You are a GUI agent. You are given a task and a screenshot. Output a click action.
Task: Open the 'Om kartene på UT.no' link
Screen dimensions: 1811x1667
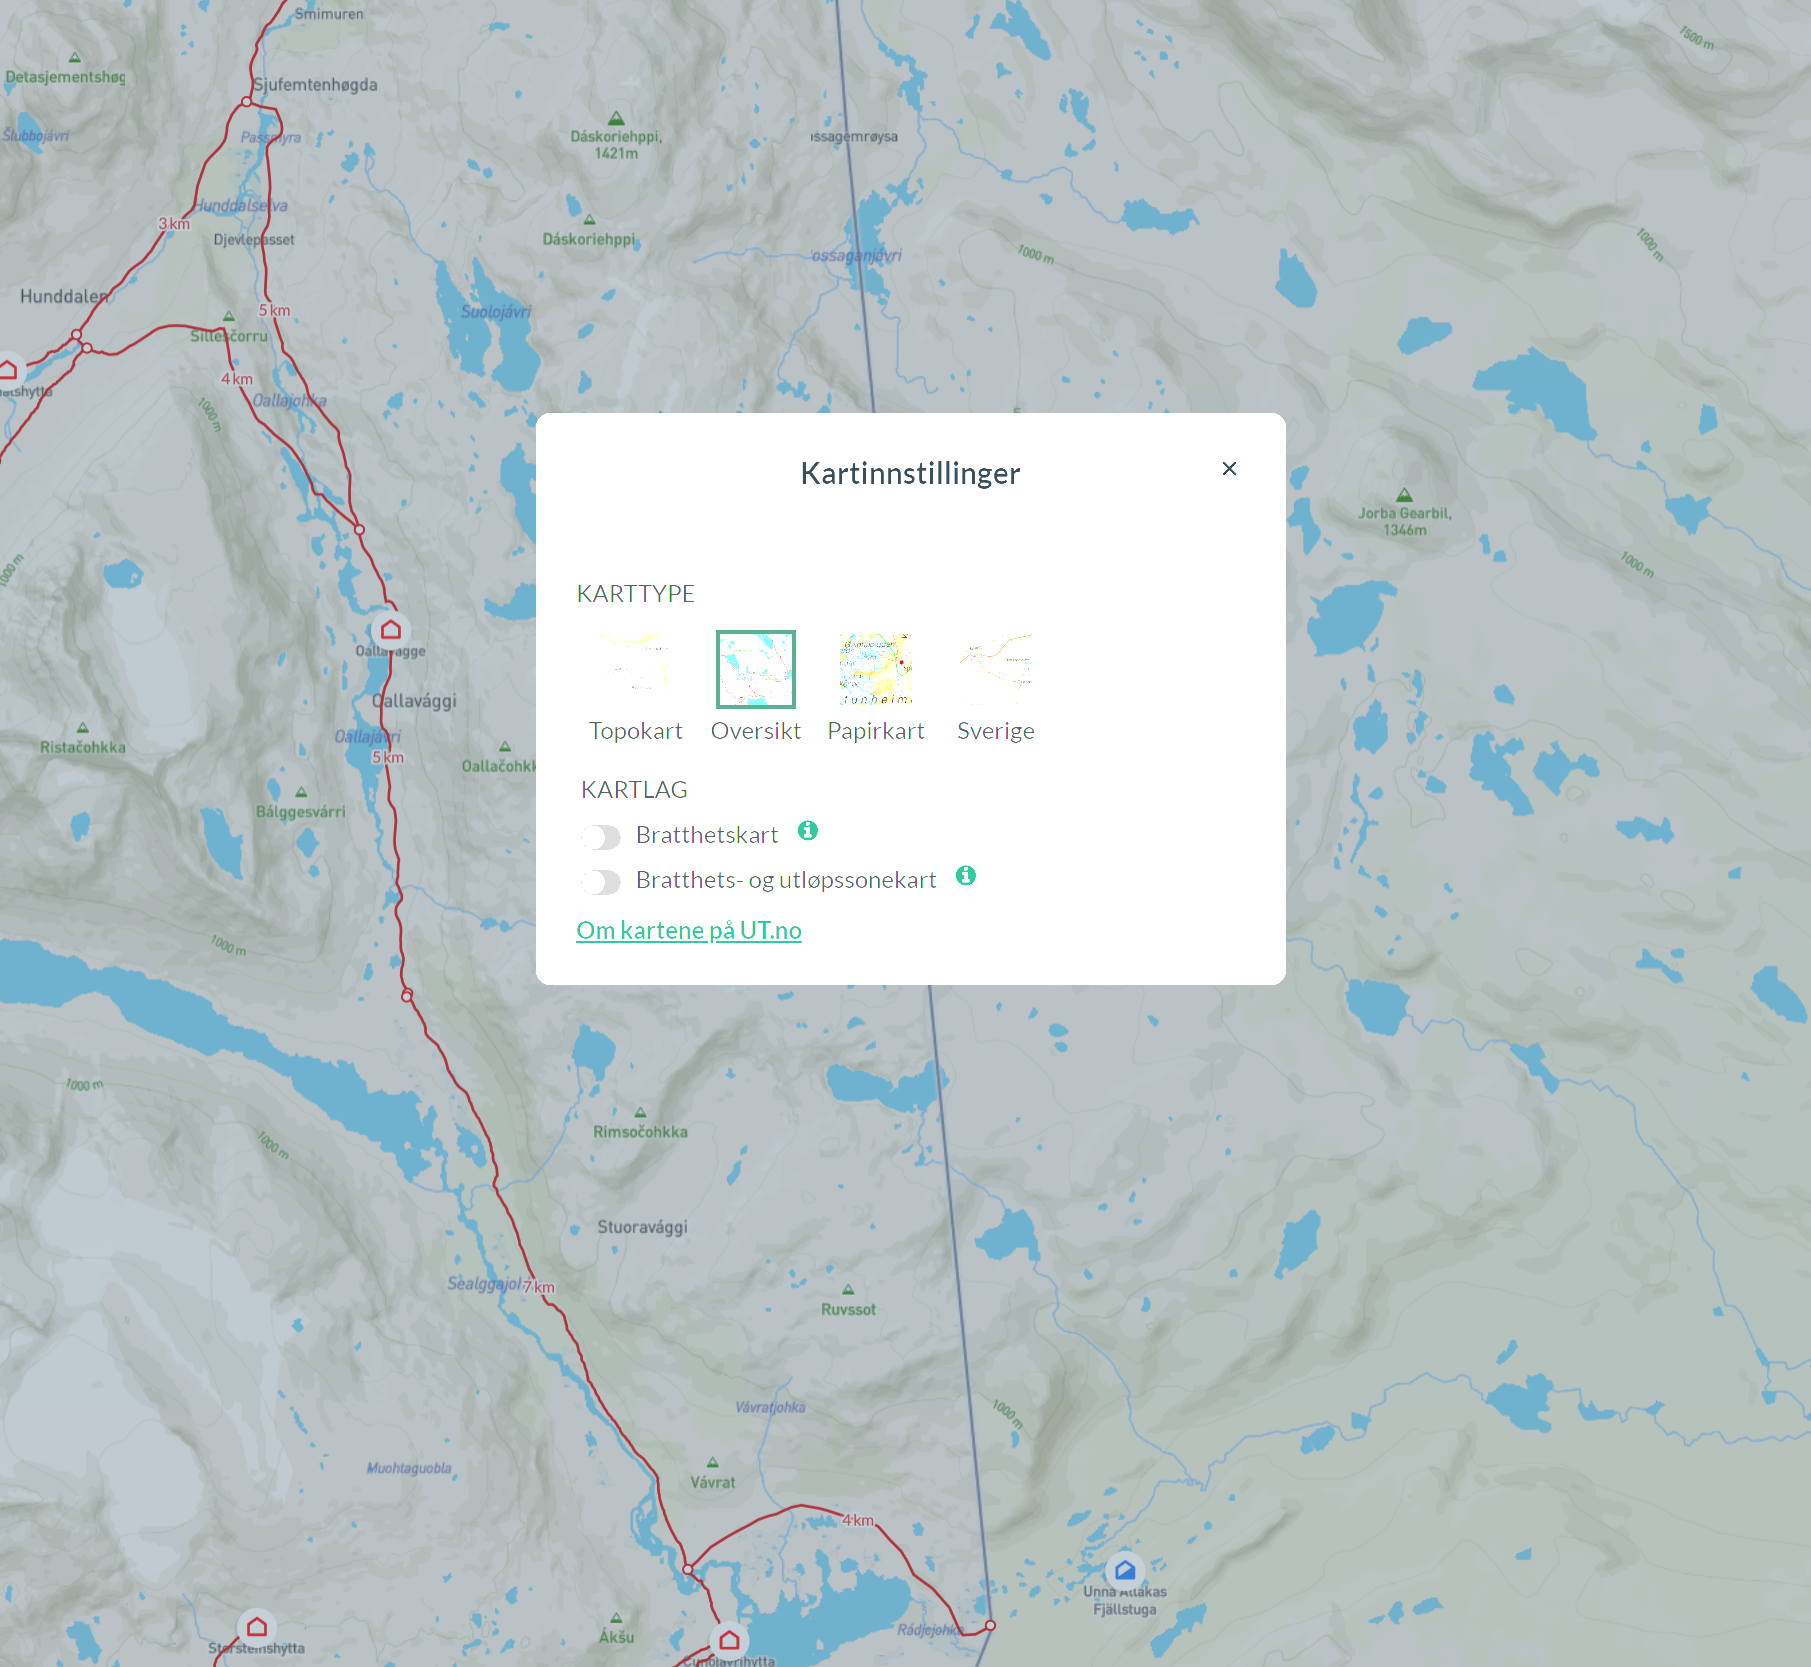click(689, 931)
